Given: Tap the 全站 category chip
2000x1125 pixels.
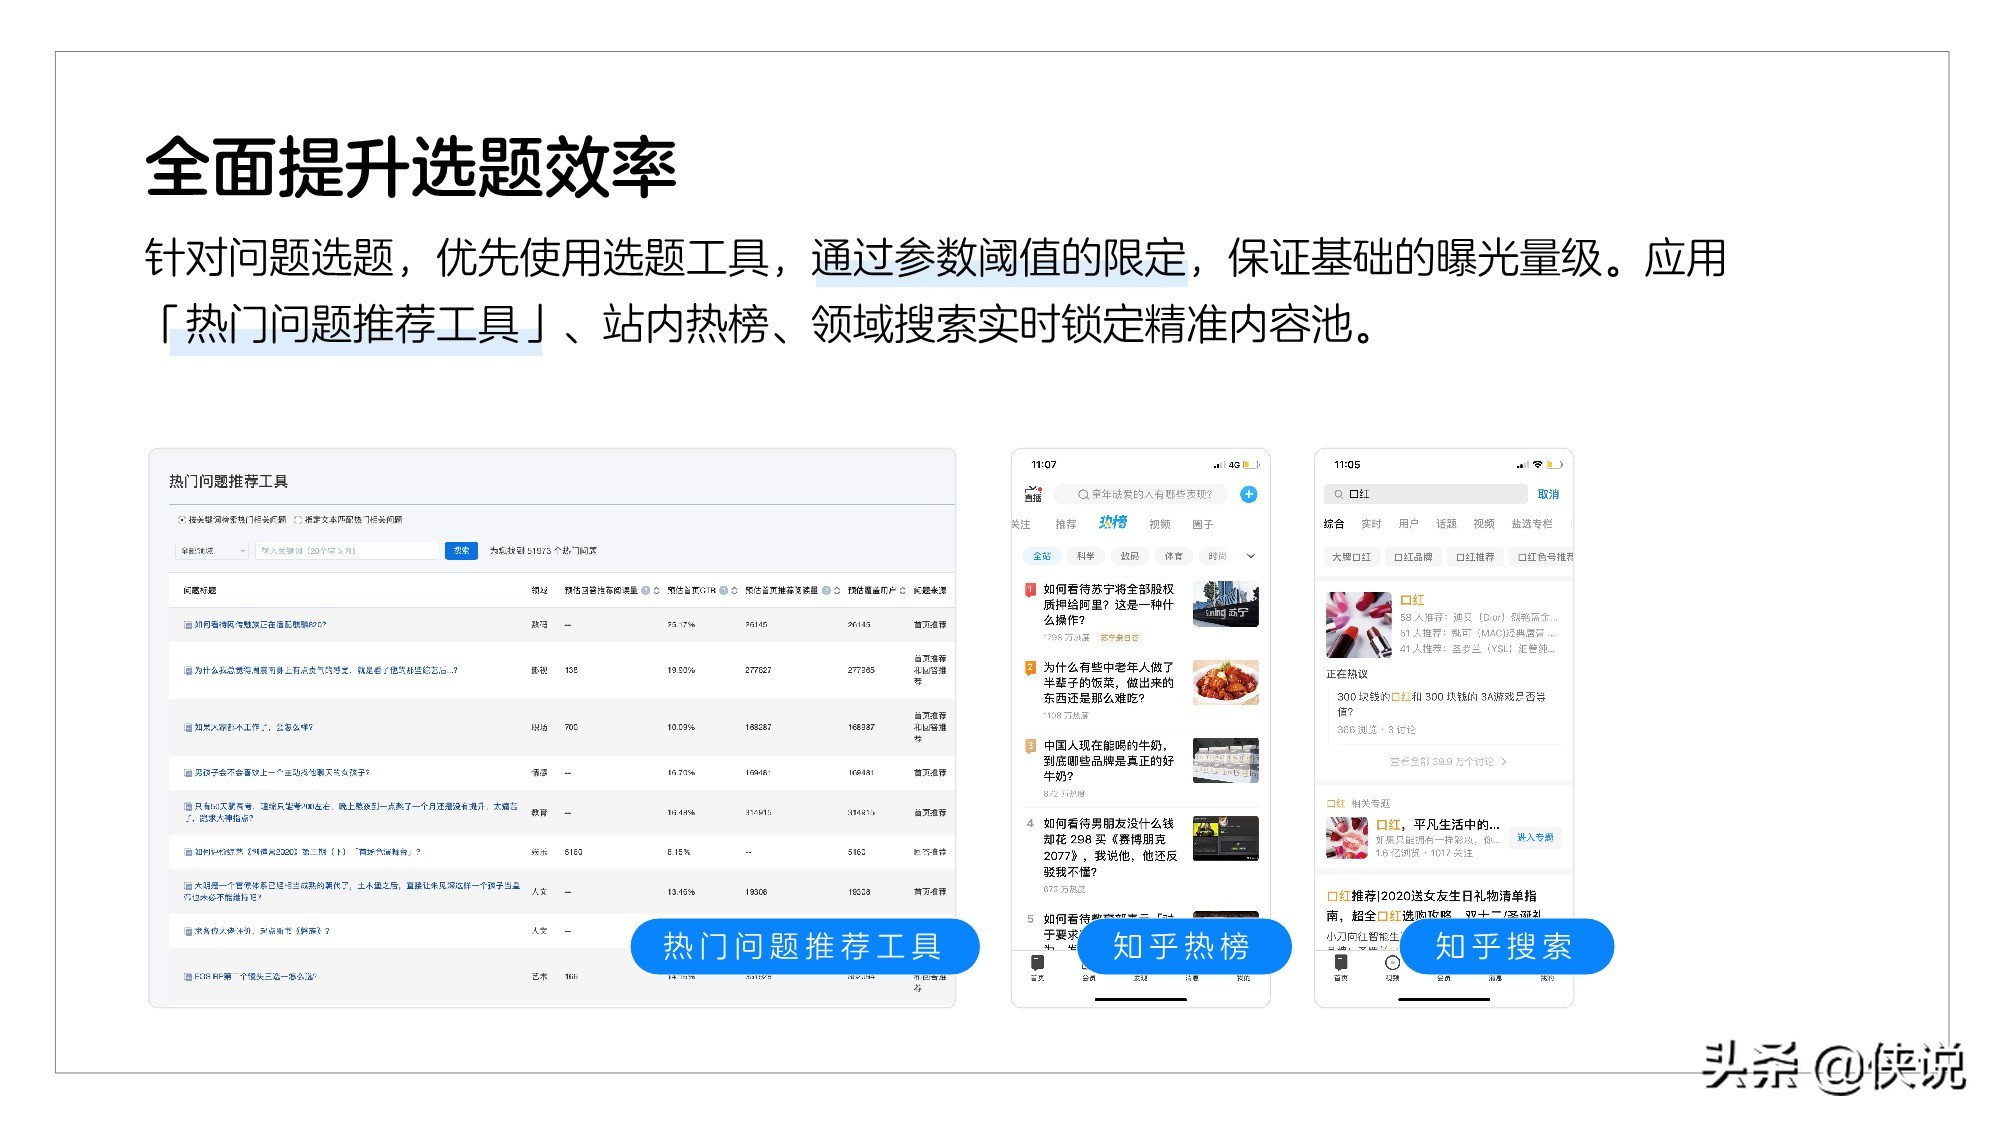Looking at the screenshot, I should (x=1042, y=556).
